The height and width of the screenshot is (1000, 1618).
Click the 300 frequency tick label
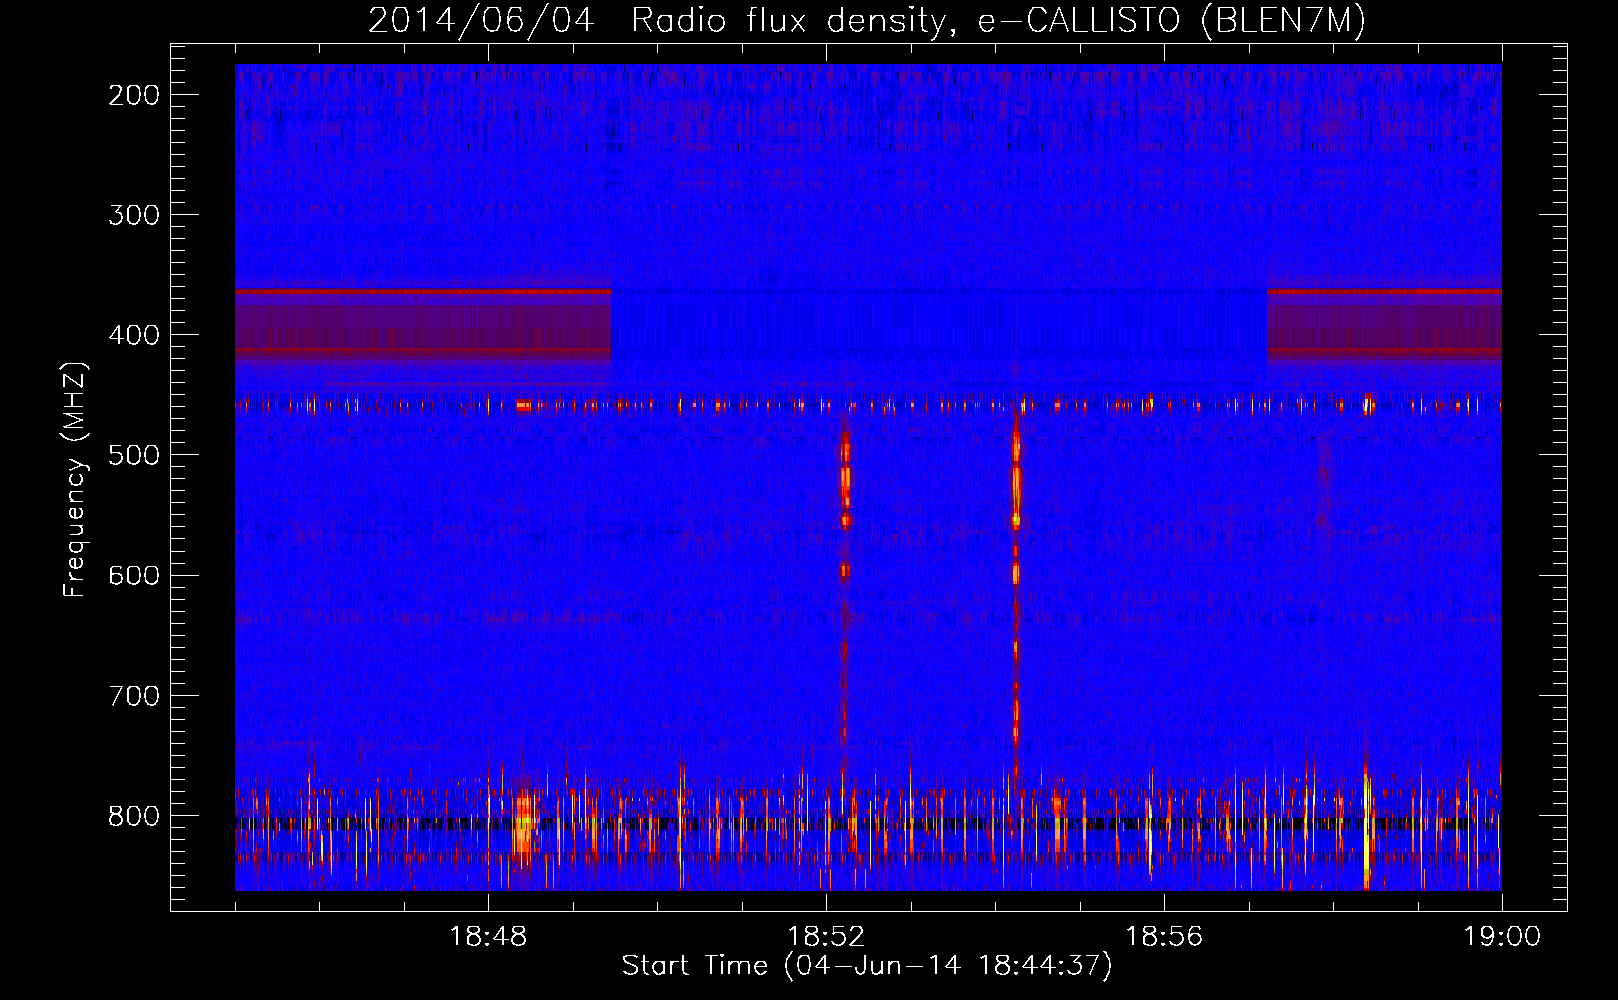tap(134, 215)
